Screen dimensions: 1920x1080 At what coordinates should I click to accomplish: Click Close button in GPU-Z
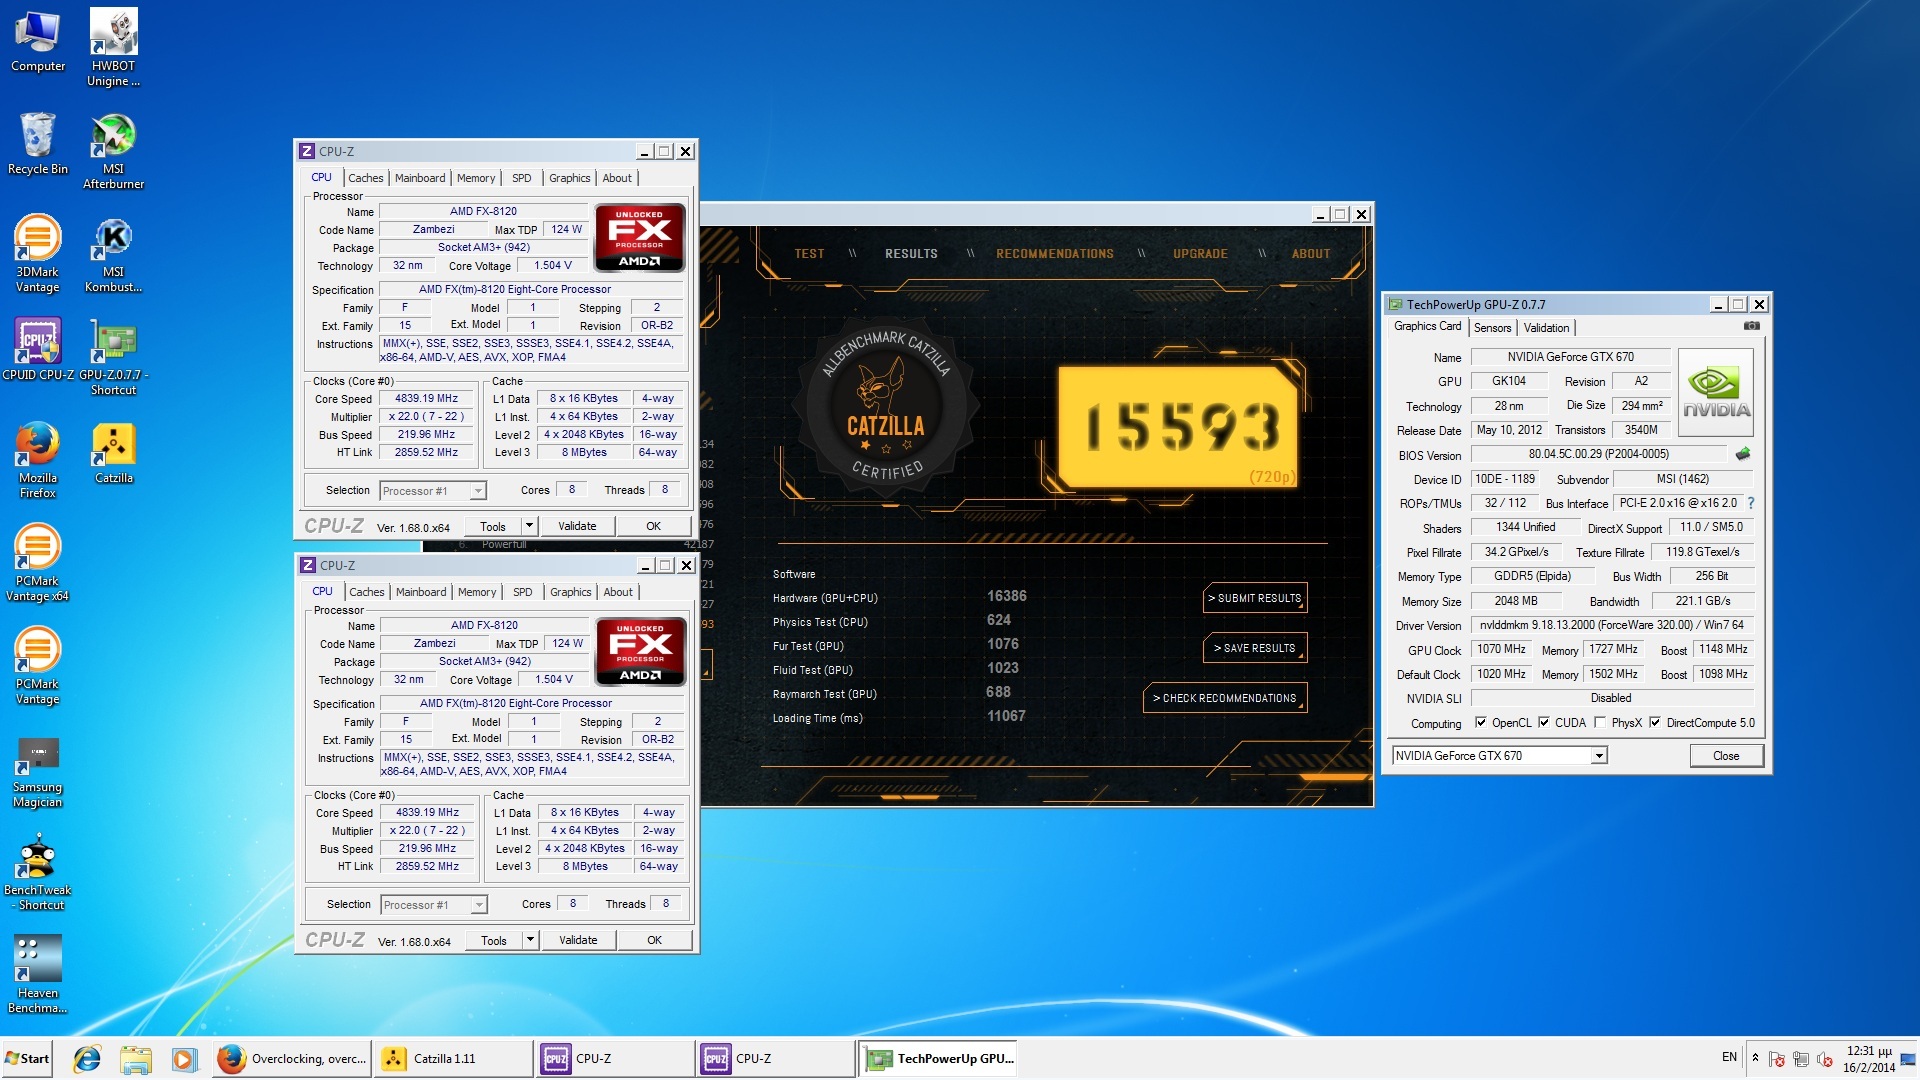pyautogui.click(x=1726, y=756)
